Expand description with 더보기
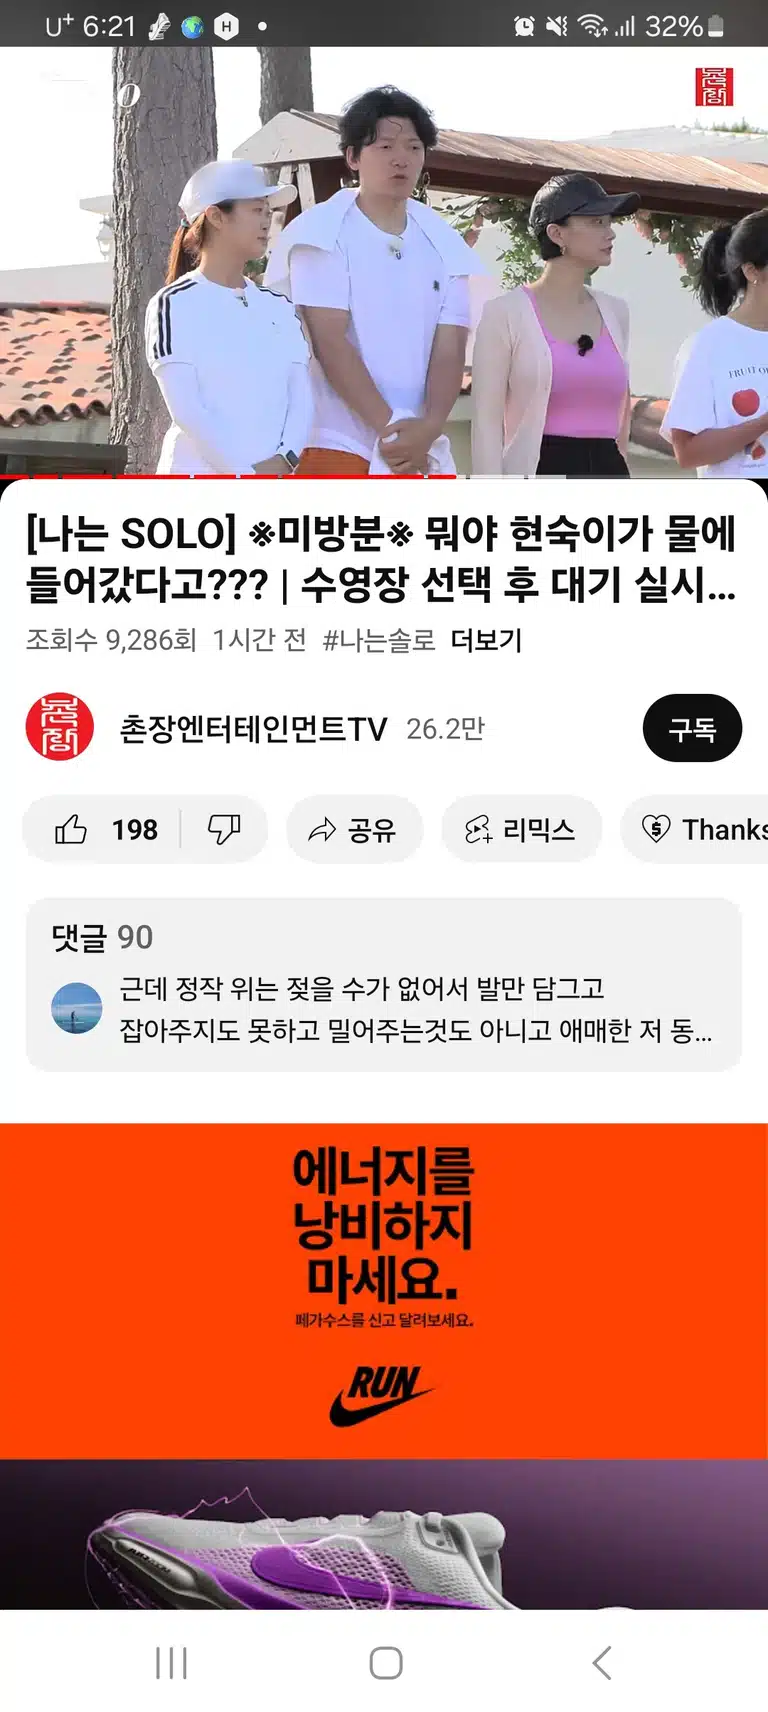This screenshot has width=768, height=1712. [x=486, y=640]
